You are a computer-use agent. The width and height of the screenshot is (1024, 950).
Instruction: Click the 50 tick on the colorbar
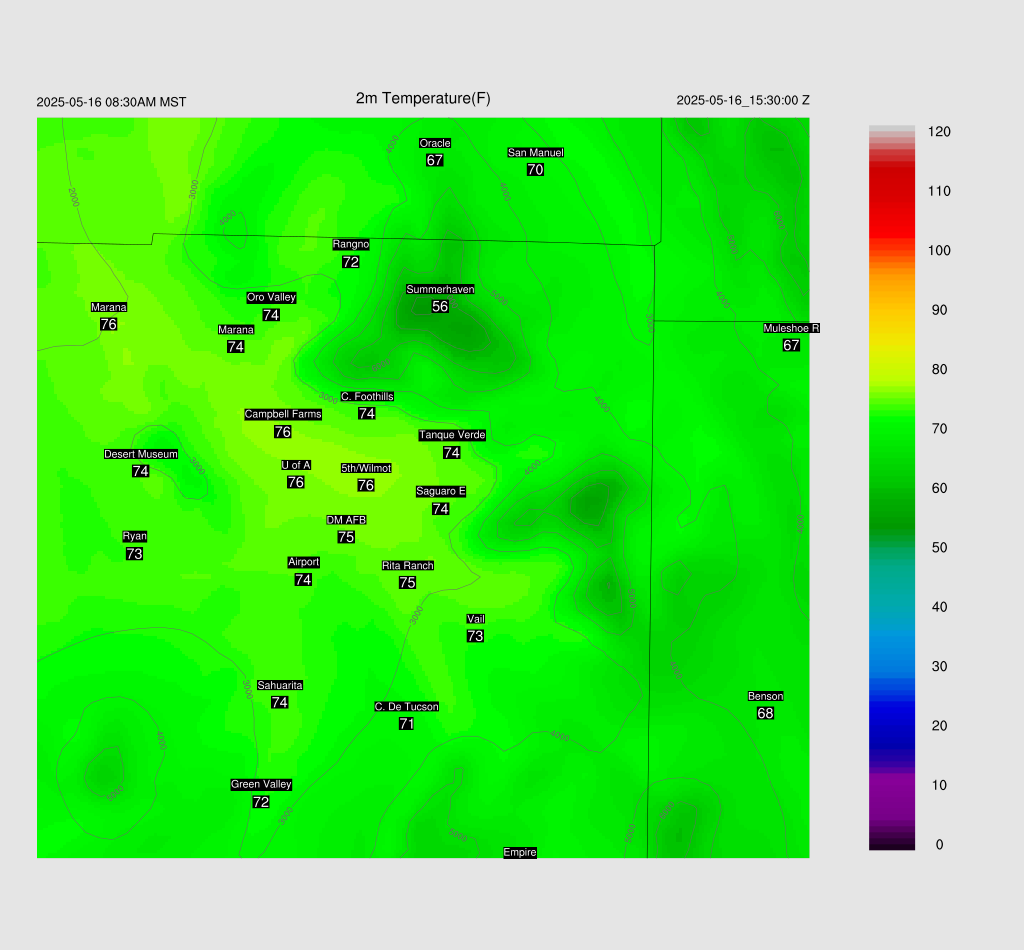click(x=939, y=548)
